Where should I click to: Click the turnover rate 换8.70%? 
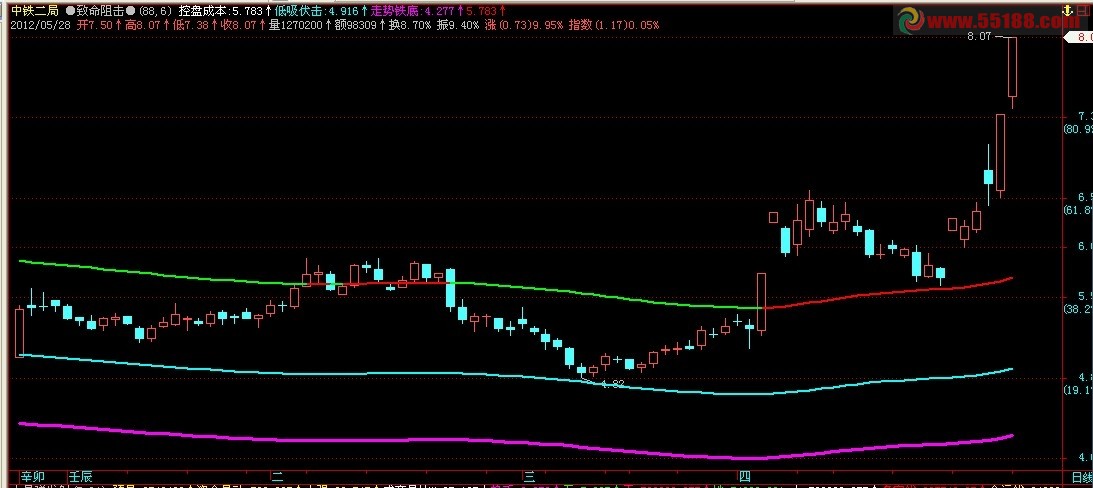[x=411, y=25]
